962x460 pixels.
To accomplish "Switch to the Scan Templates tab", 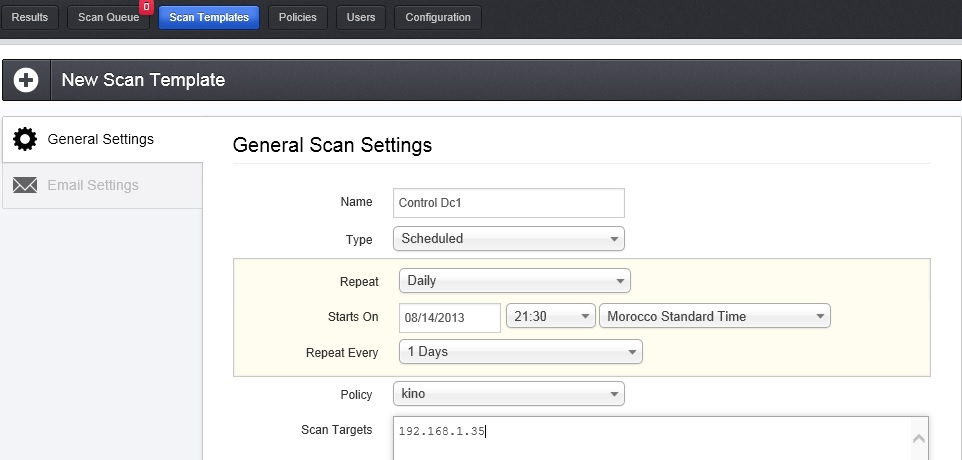I will pyautogui.click(x=209, y=18).
